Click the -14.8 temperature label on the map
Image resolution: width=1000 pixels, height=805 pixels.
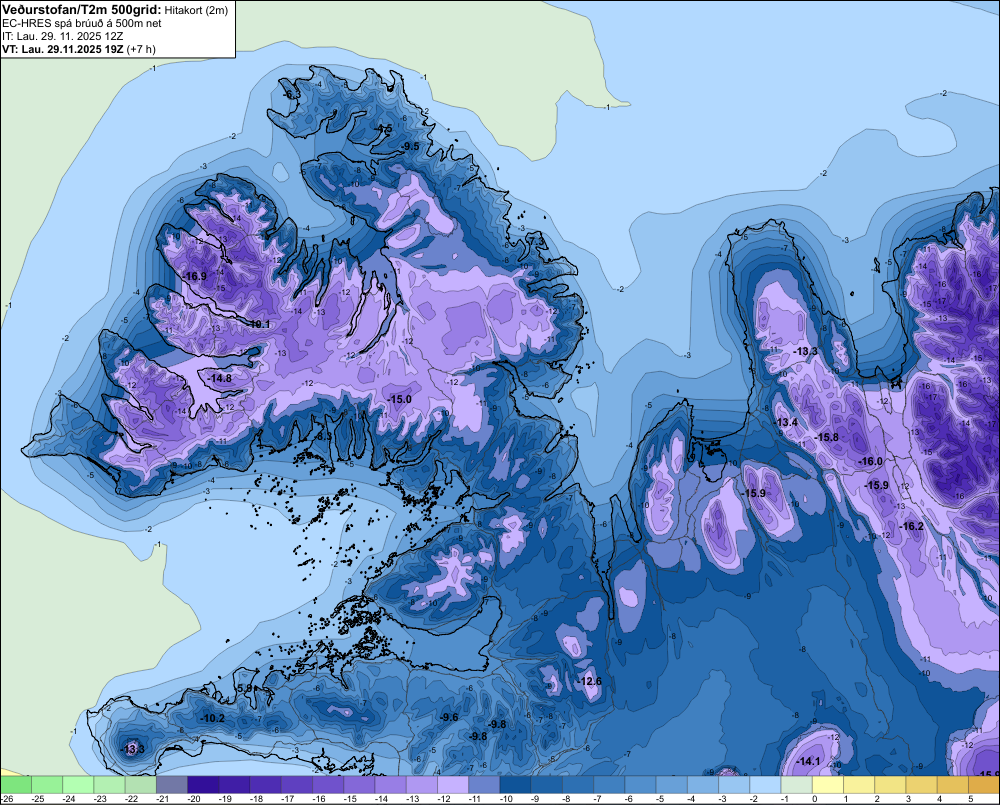(220, 378)
